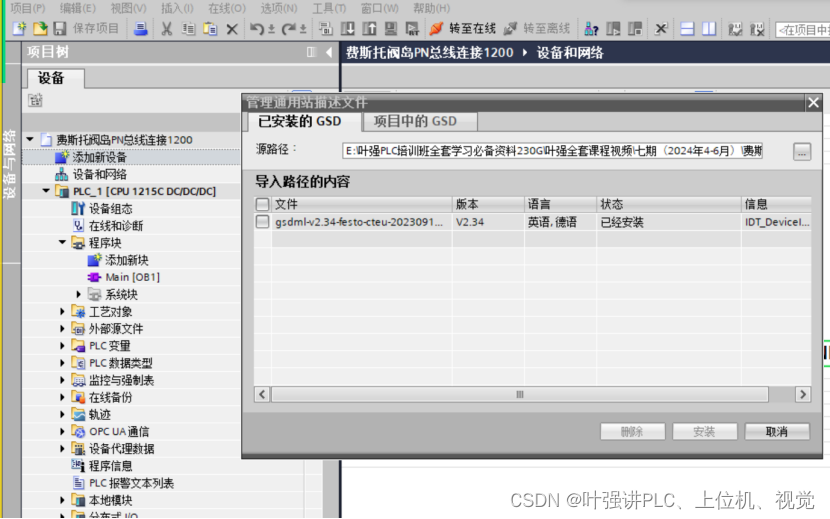Select 添加新设备 in the project tree
The image size is (830, 519).
coord(100,157)
